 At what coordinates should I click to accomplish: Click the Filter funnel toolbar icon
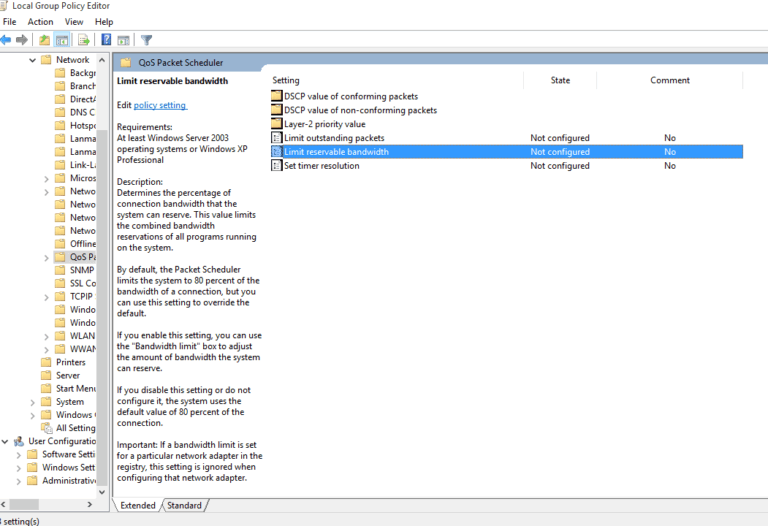[146, 40]
